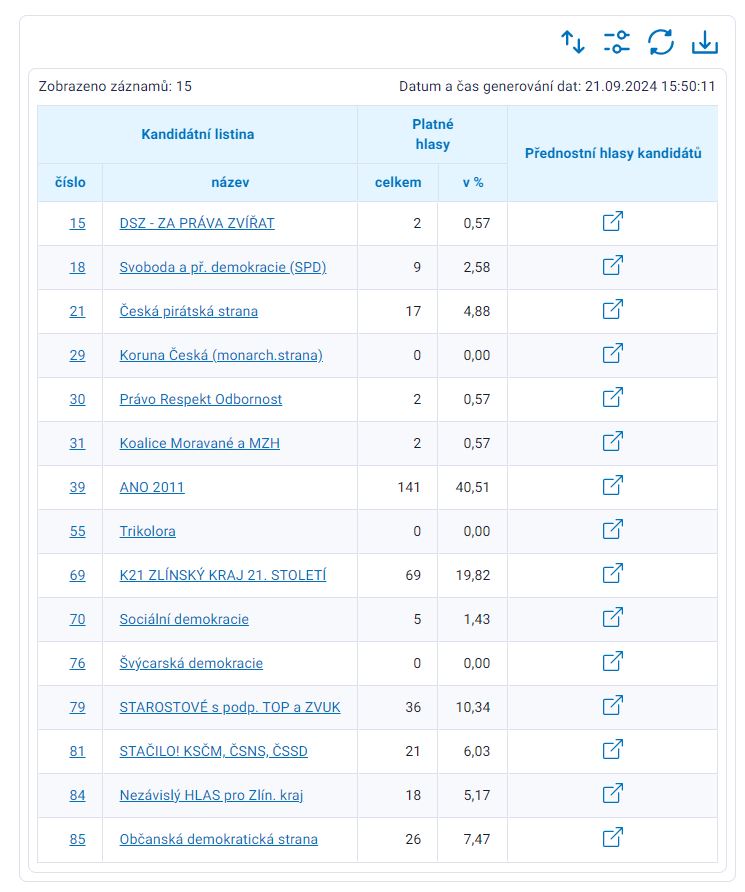Click list number 21 link
The height and width of the screenshot is (892, 745).
77,311
